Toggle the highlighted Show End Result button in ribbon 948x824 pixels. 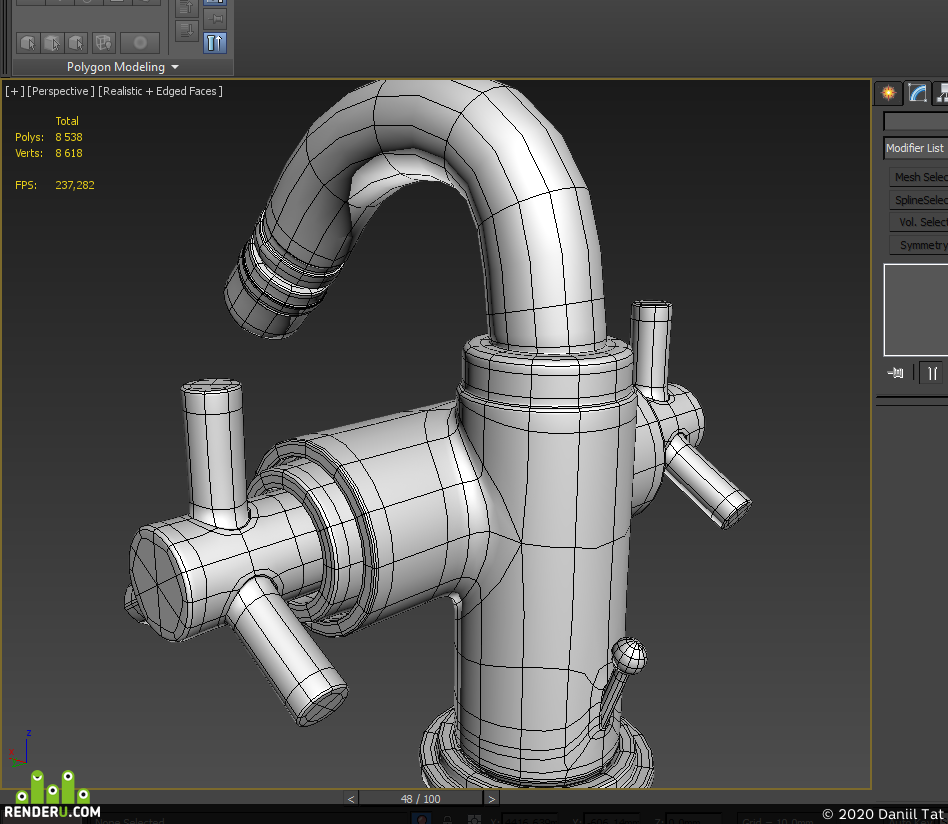click(215, 42)
